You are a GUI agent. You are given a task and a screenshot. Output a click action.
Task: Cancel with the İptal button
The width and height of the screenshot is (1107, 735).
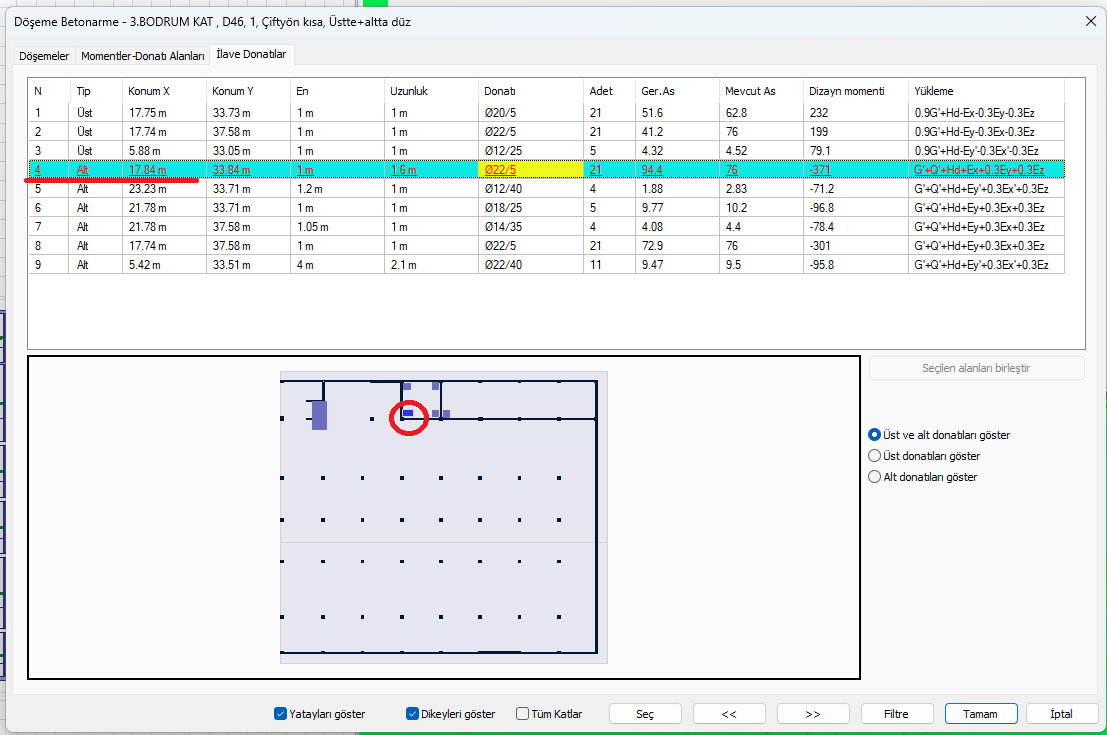pos(1061,714)
